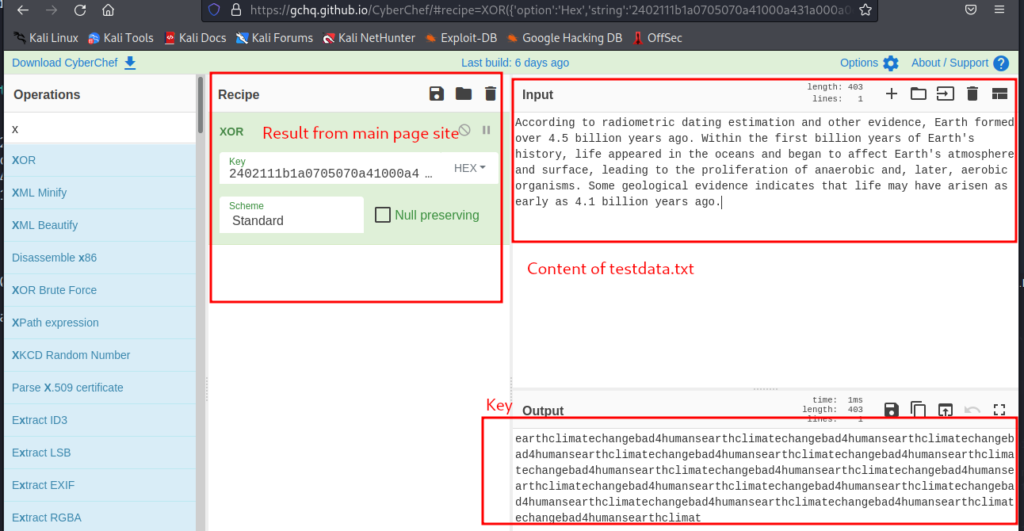Image resolution: width=1024 pixels, height=531 pixels.
Task: Go back in the browser
Action: coord(23,10)
